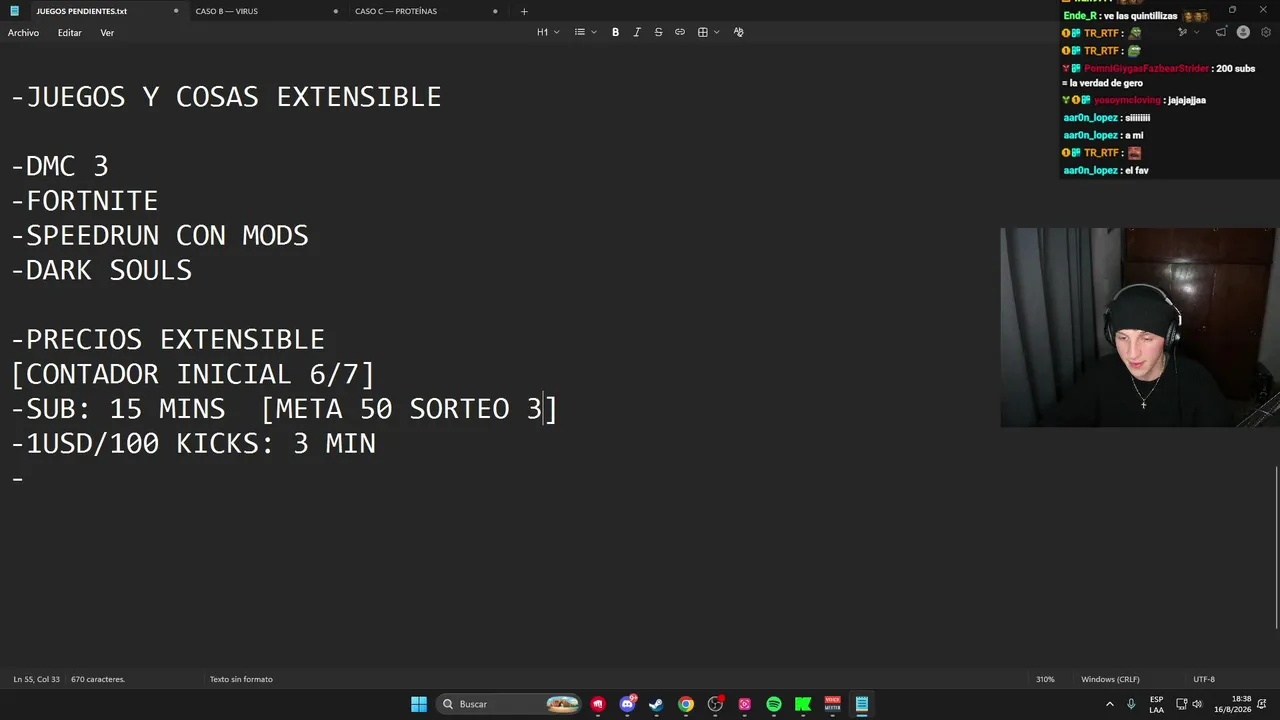The width and height of the screenshot is (1280, 720).
Task: Click the aar0n_lopez 'el fav' chat message
Action: click(1106, 171)
